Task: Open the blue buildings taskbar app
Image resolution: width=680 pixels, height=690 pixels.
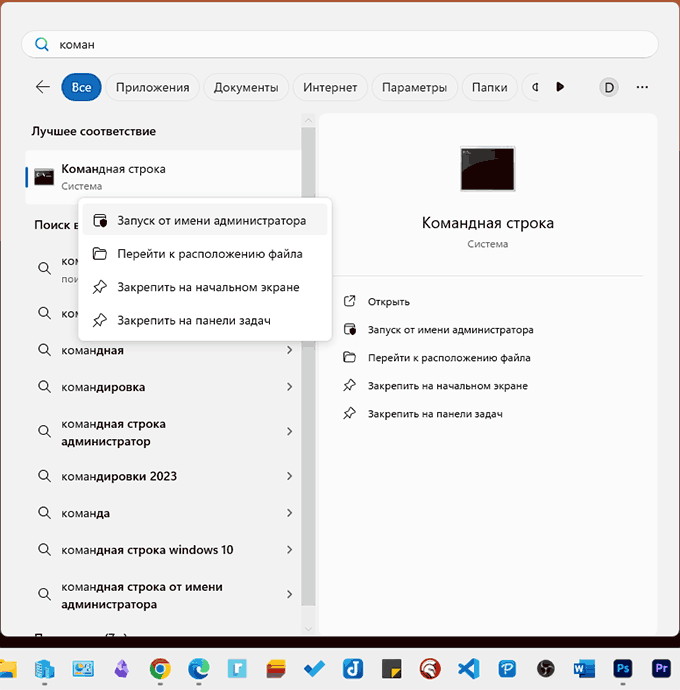Action: [x=44, y=669]
